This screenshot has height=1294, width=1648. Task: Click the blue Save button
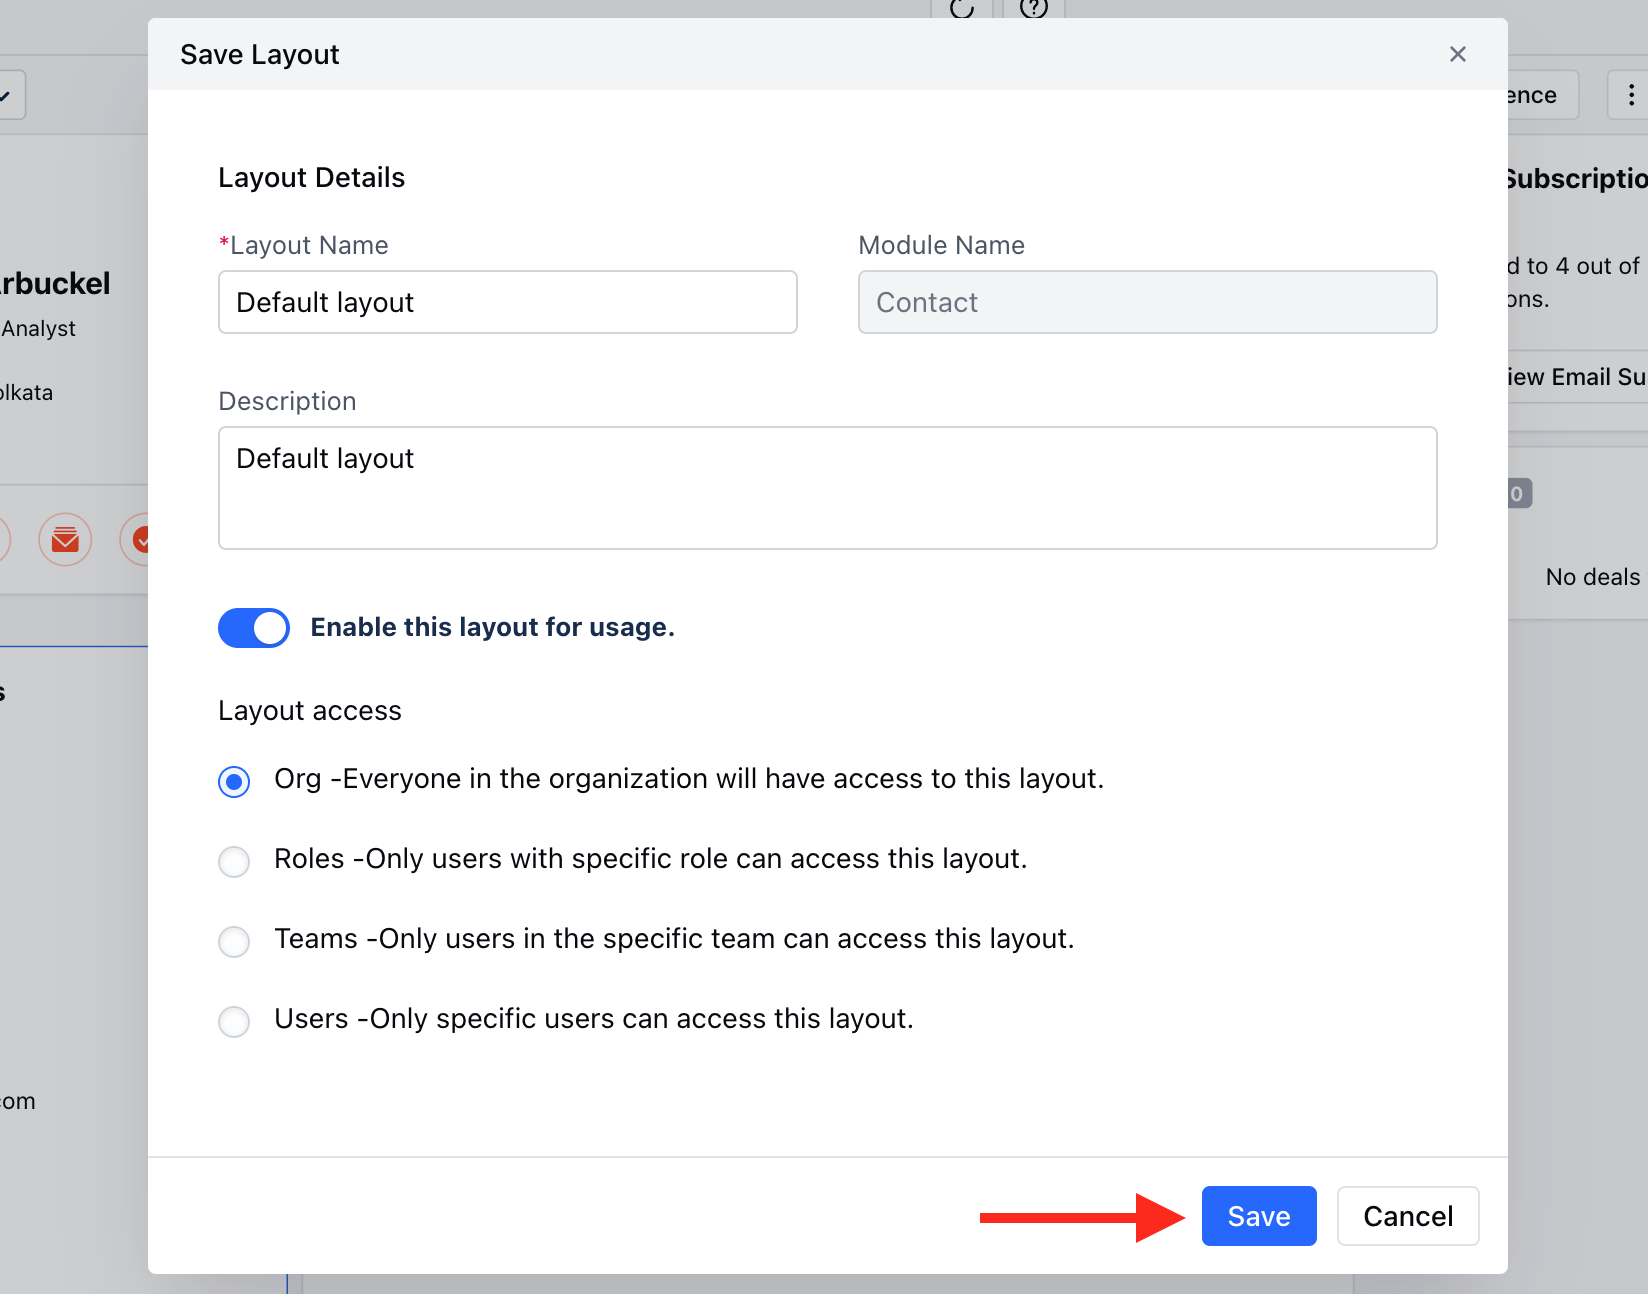coord(1259,1216)
